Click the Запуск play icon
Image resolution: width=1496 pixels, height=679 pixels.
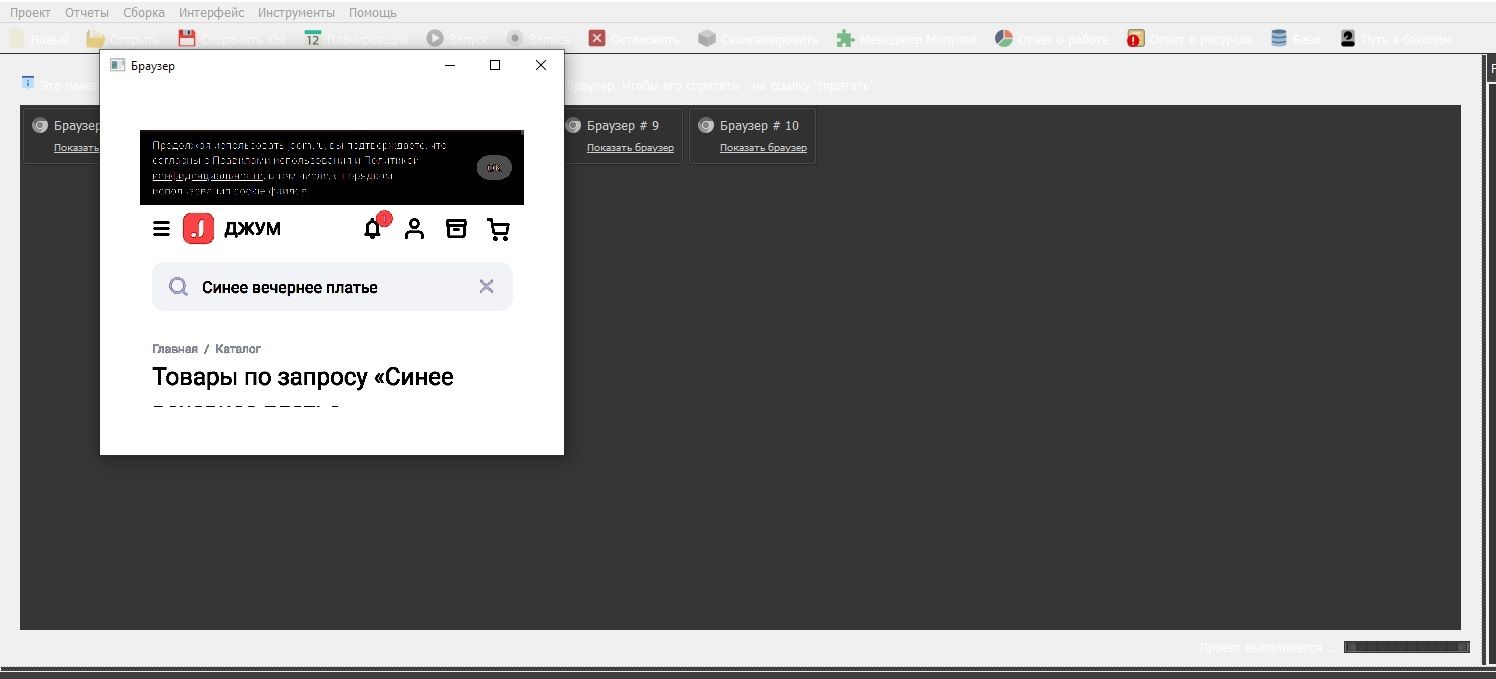coord(435,37)
